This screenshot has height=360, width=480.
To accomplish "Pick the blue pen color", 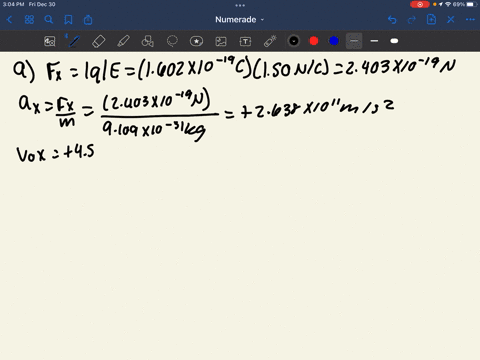I will (334, 41).
